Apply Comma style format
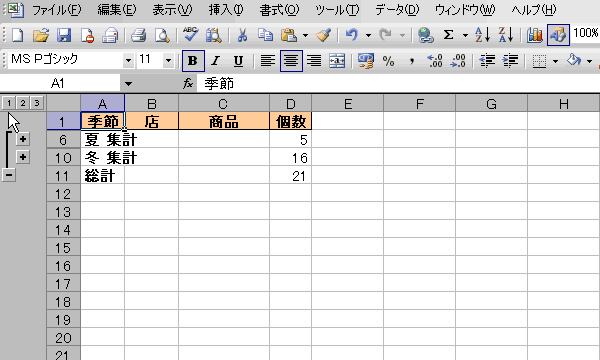The width and height of the screenshot is (600, 360). 412,61
